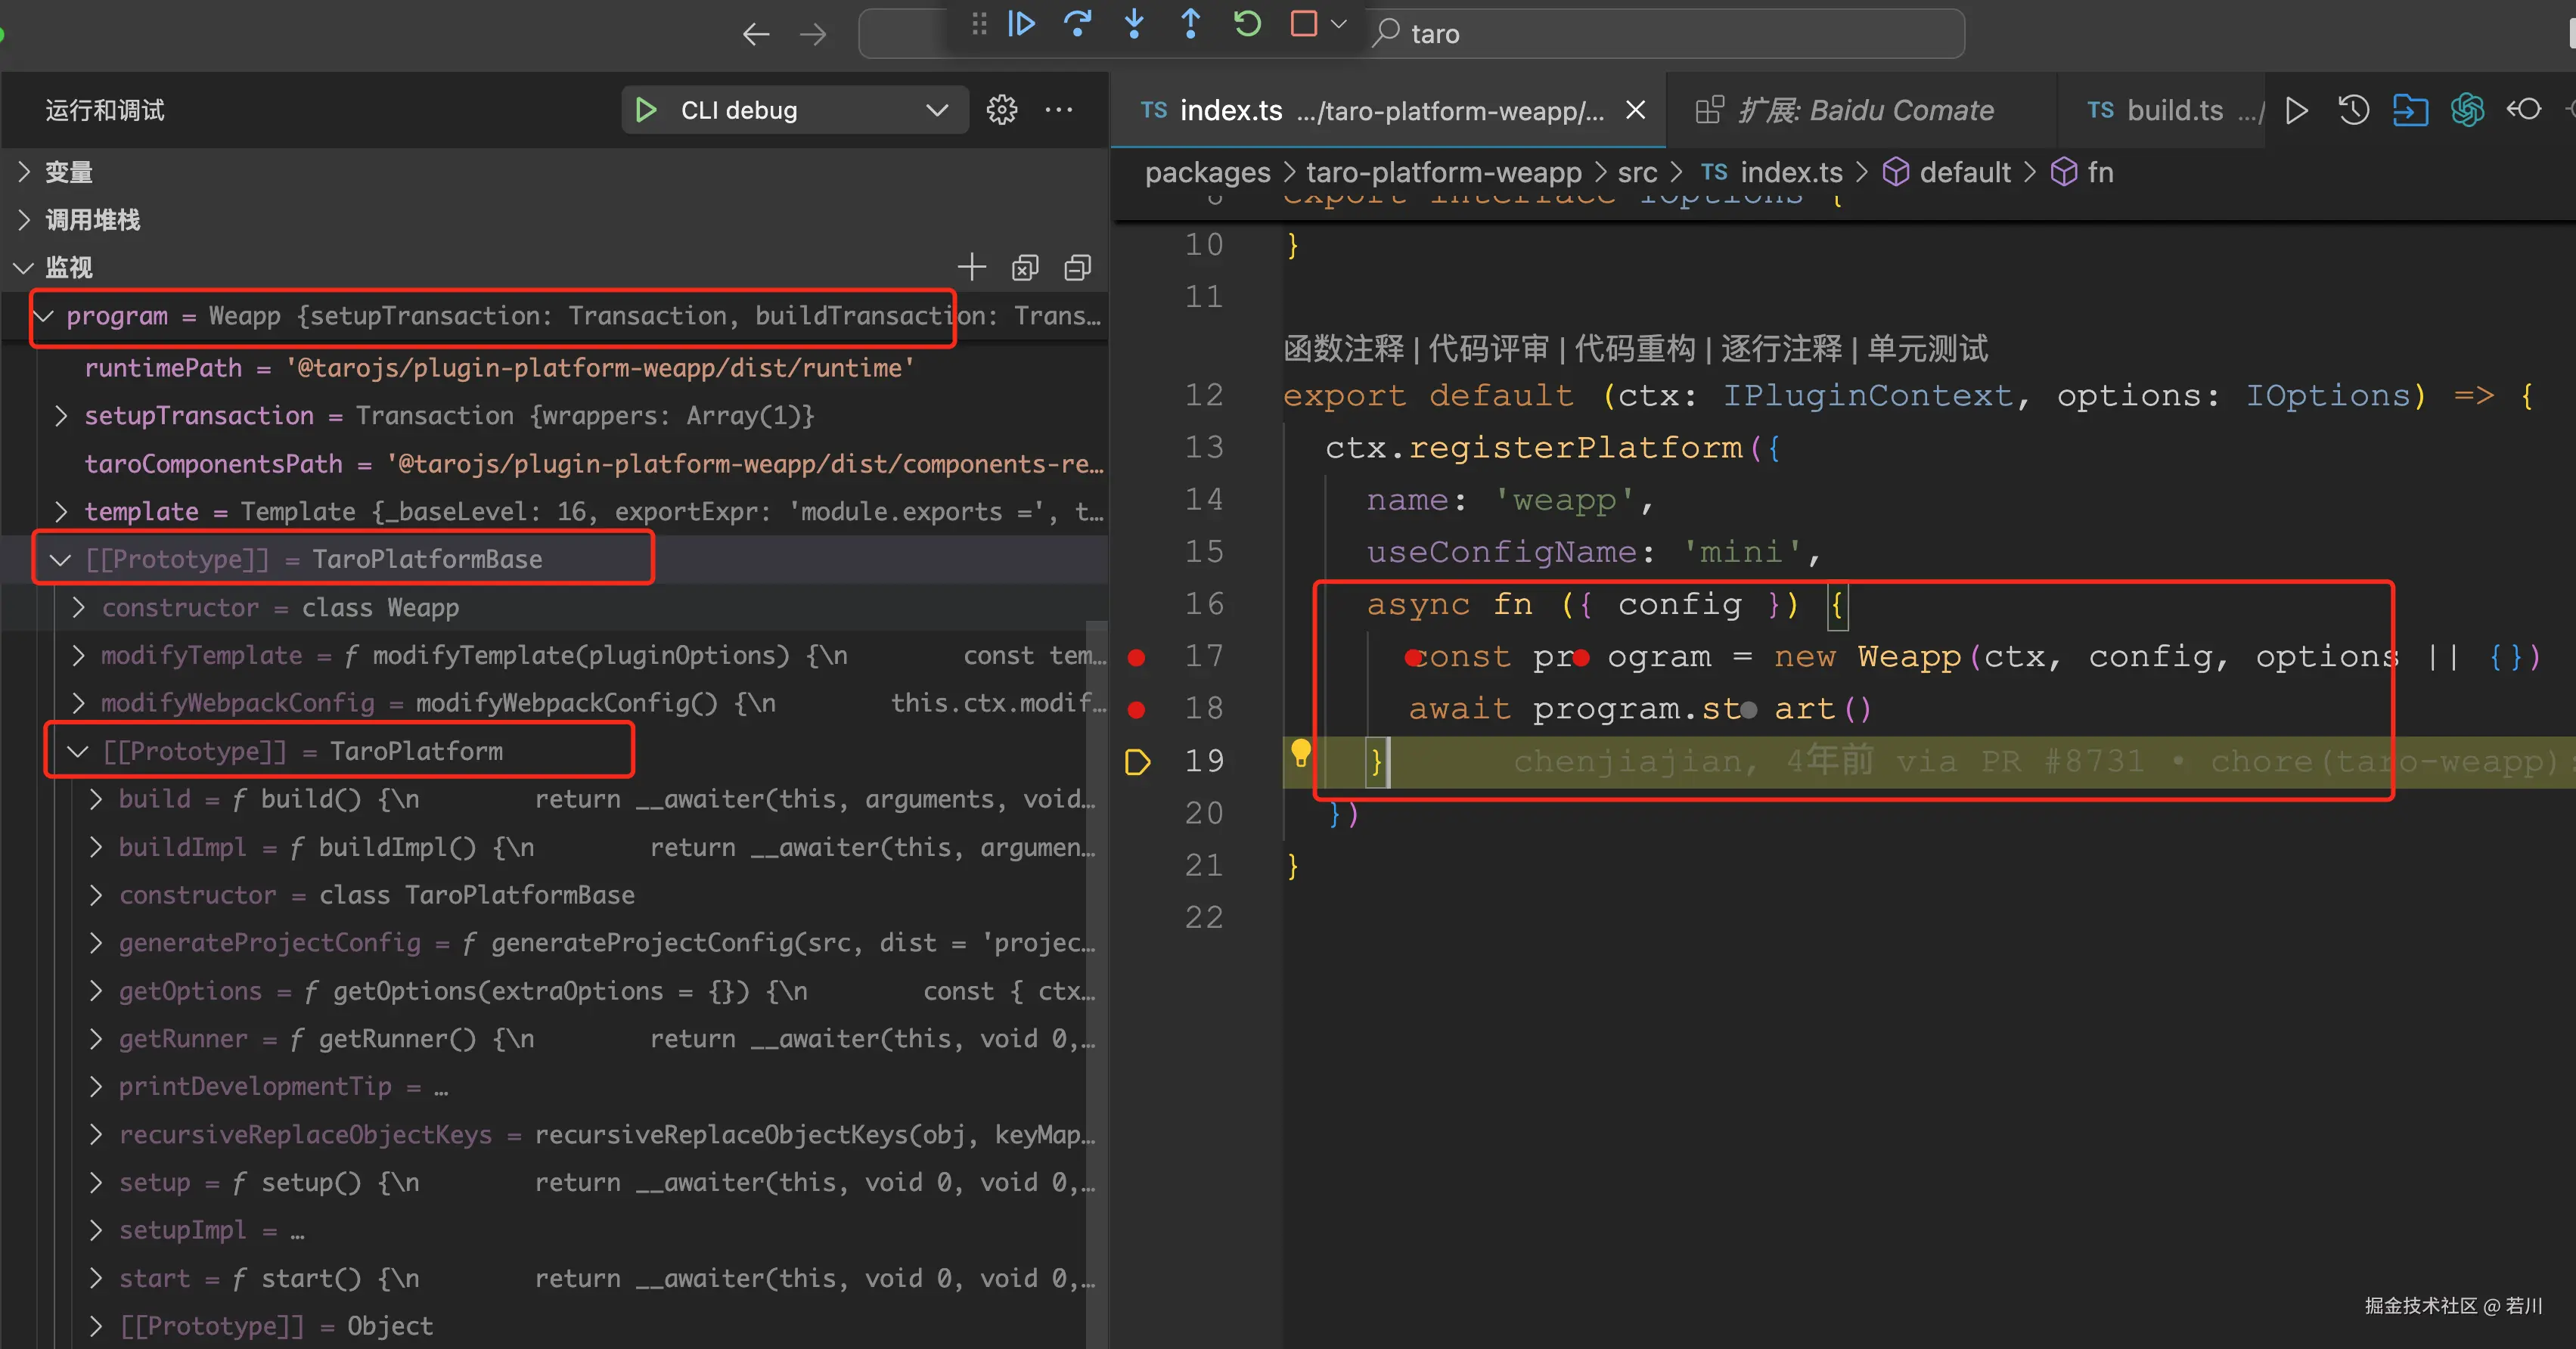This screenshot has height=1349, width=2576.
Task: Add a new watch expression
Action: [x=971, y=267]
